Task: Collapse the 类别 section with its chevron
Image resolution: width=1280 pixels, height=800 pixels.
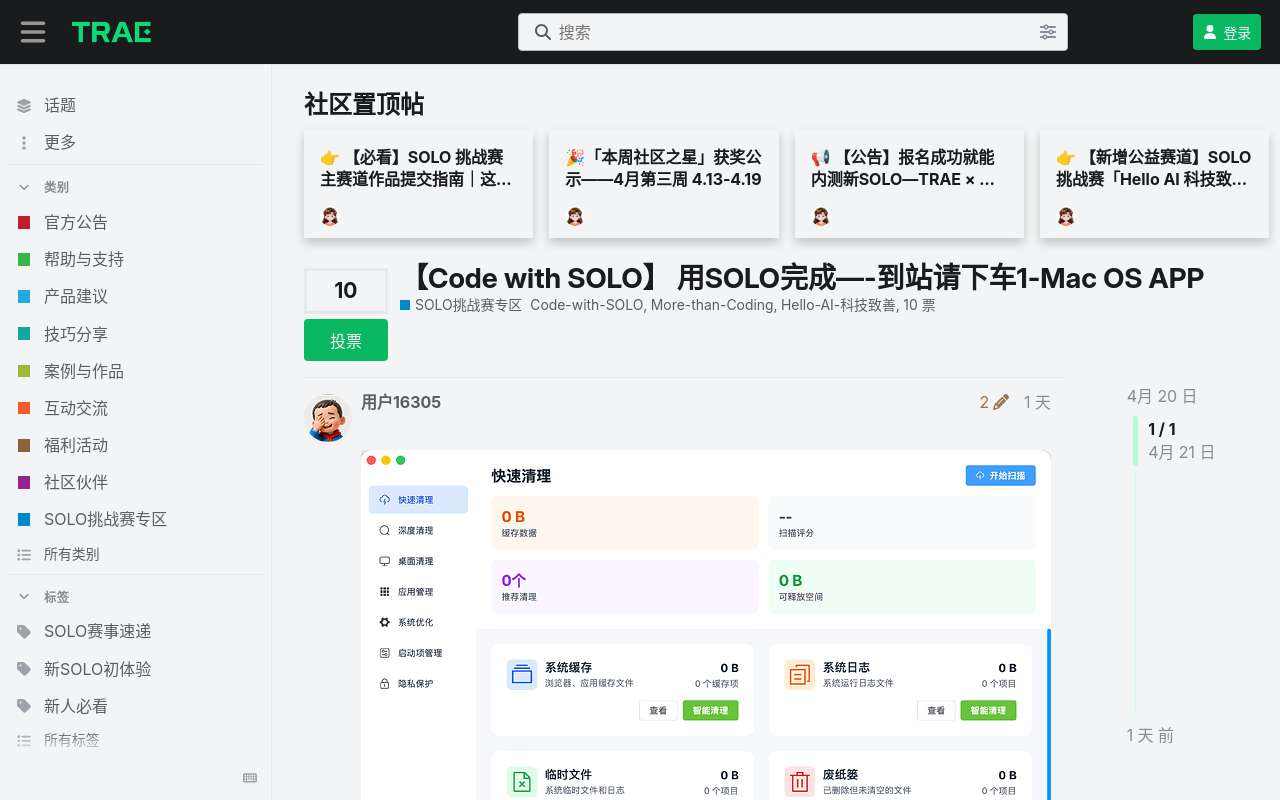Action: [x=24, y=187]
